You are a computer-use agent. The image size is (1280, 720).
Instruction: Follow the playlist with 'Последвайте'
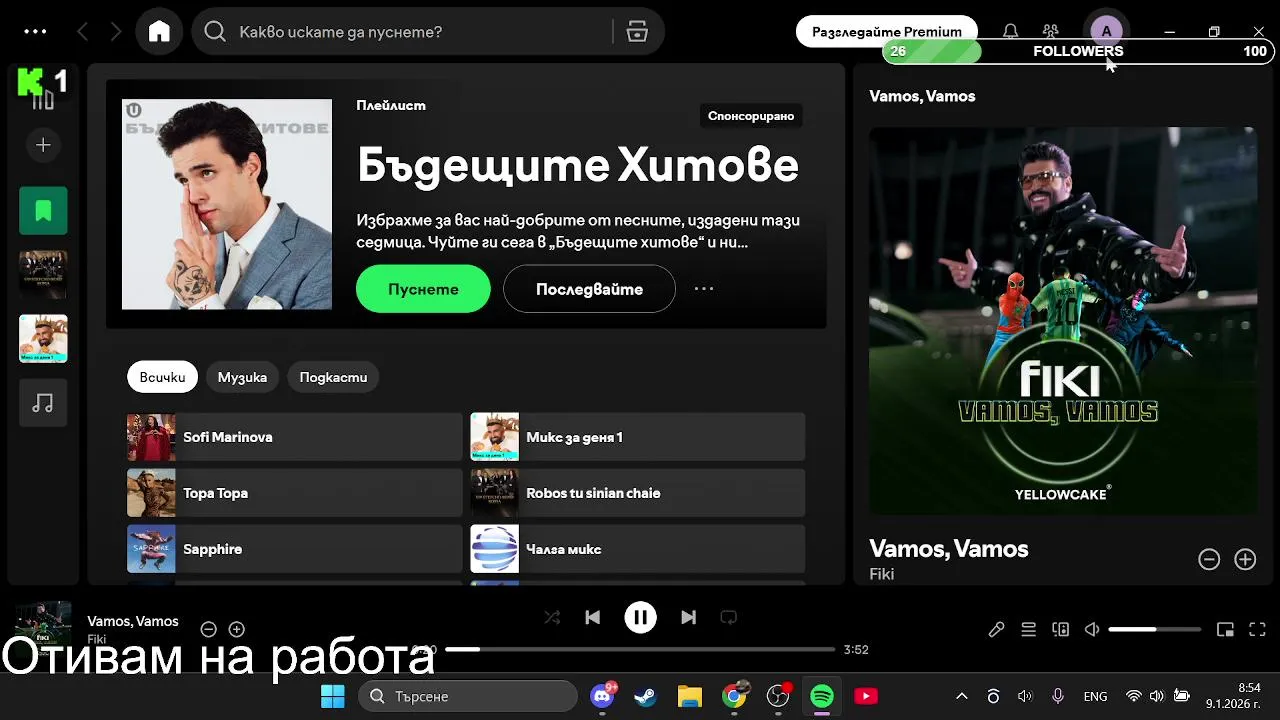point(589,289)
